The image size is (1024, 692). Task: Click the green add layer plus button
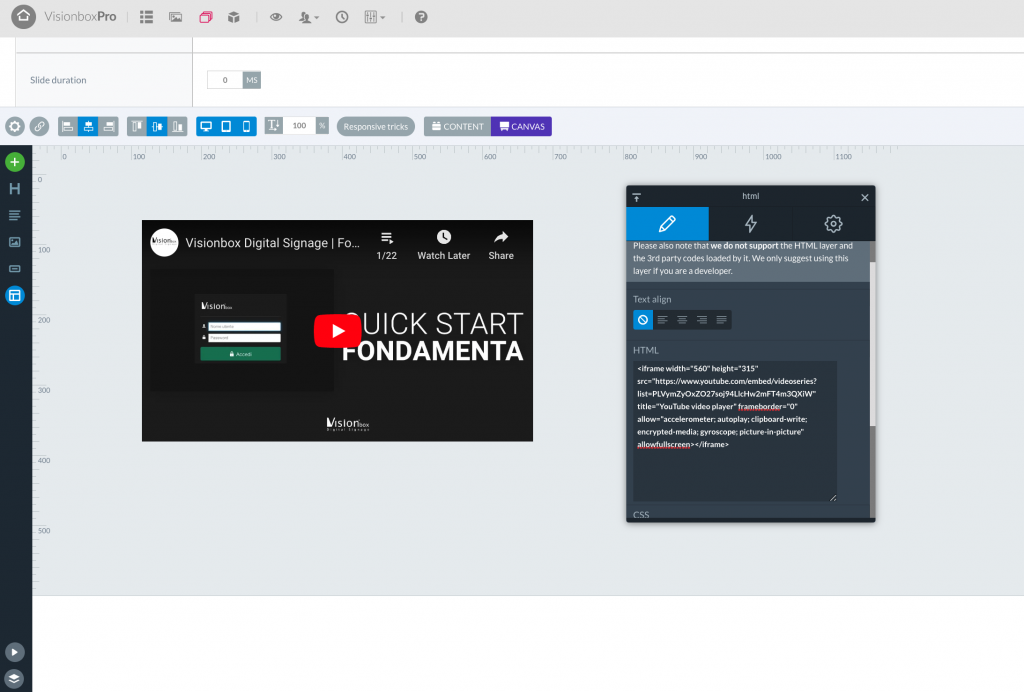pos(15,162)
